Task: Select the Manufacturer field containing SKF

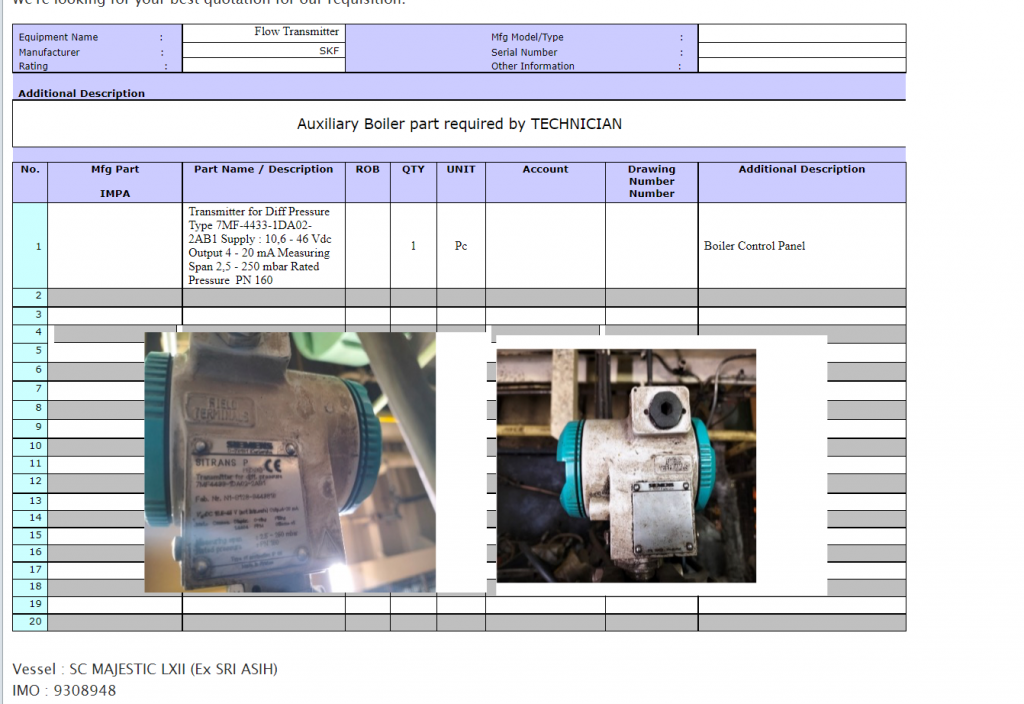Action: (x=263, y=51)
